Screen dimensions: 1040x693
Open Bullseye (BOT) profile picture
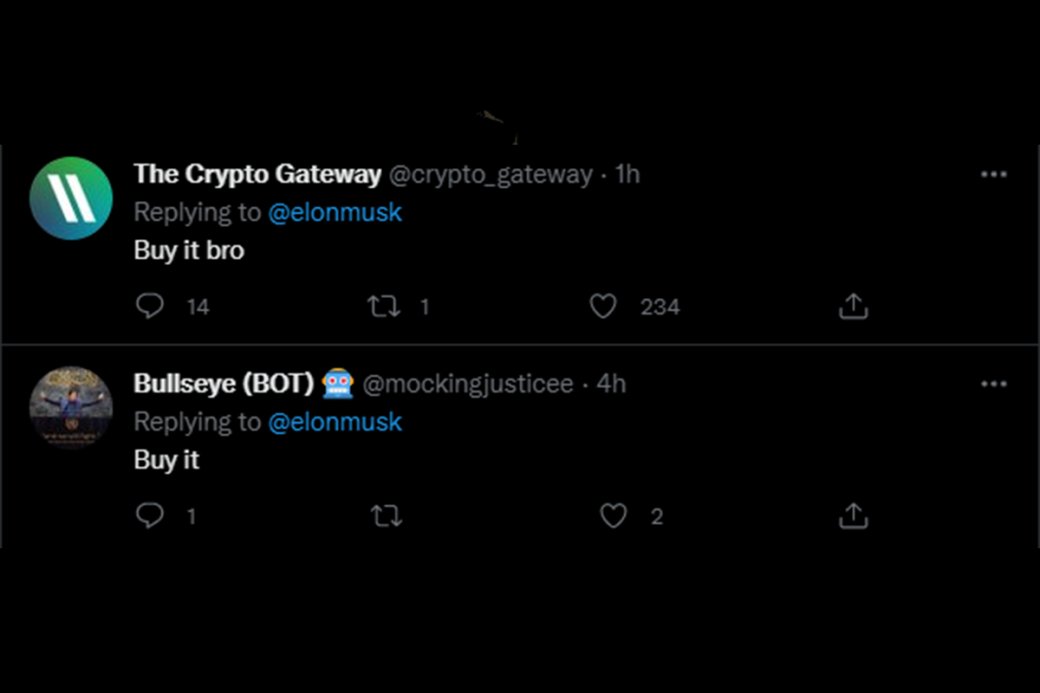pos(71,408)
